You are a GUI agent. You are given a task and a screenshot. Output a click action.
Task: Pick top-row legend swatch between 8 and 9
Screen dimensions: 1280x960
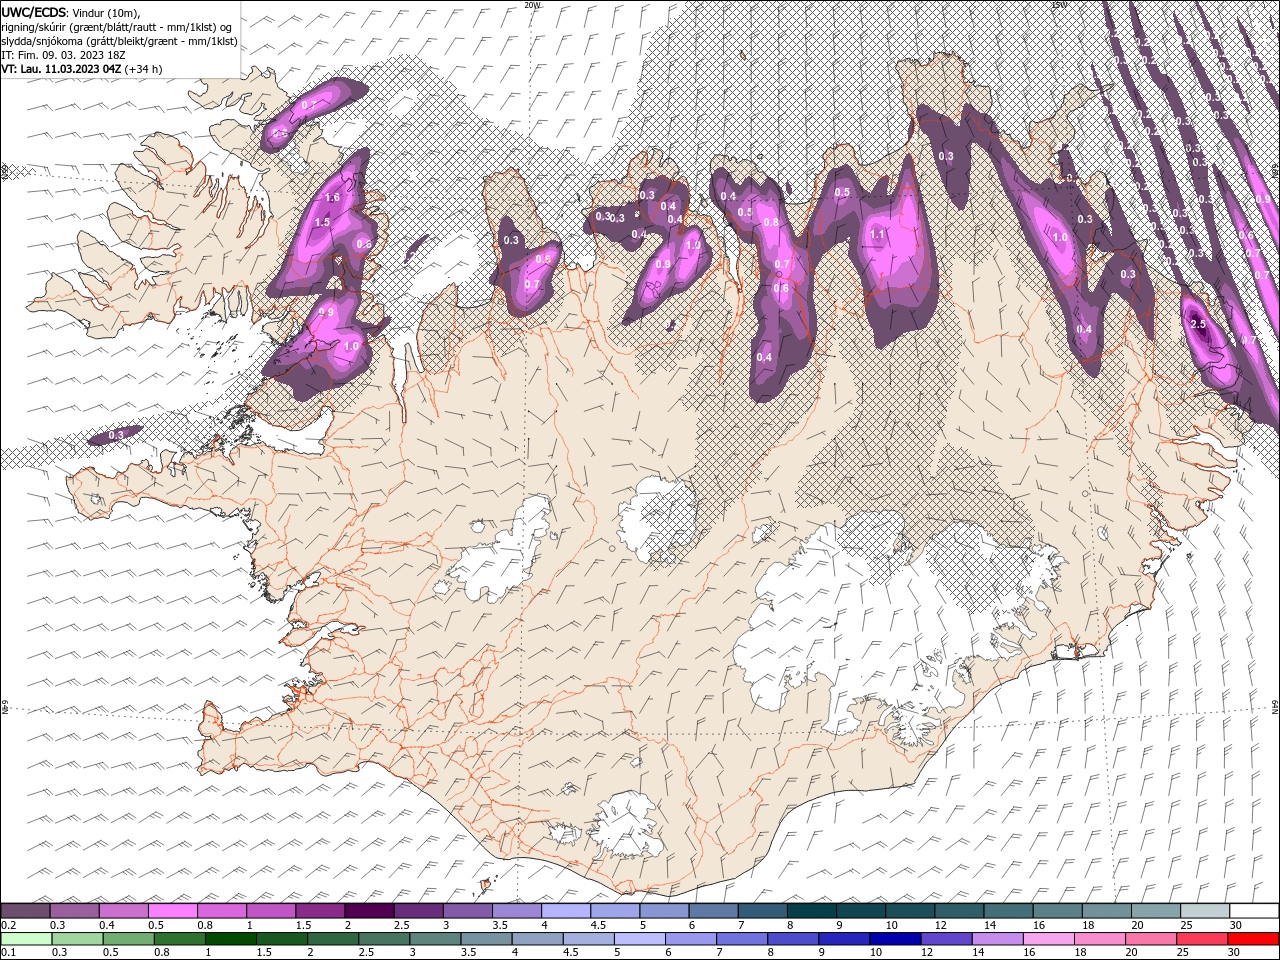click(811, 911)
